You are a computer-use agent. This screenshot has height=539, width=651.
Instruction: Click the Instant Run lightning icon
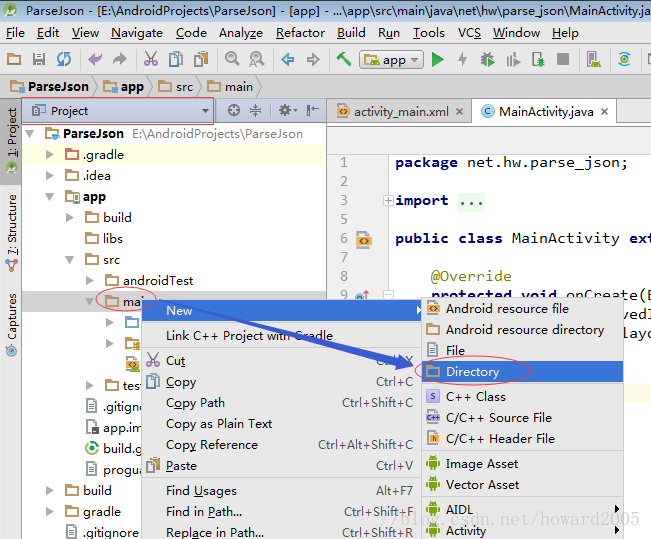tap(463, 59)
